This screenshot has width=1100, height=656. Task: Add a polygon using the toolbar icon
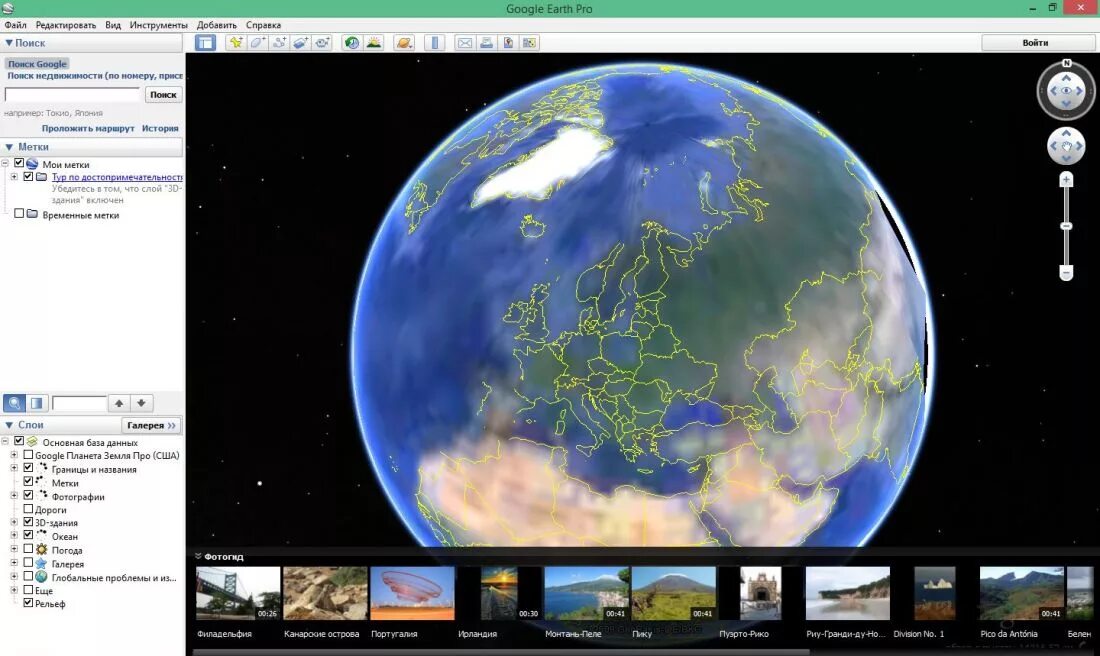click(x=257, y=43)
